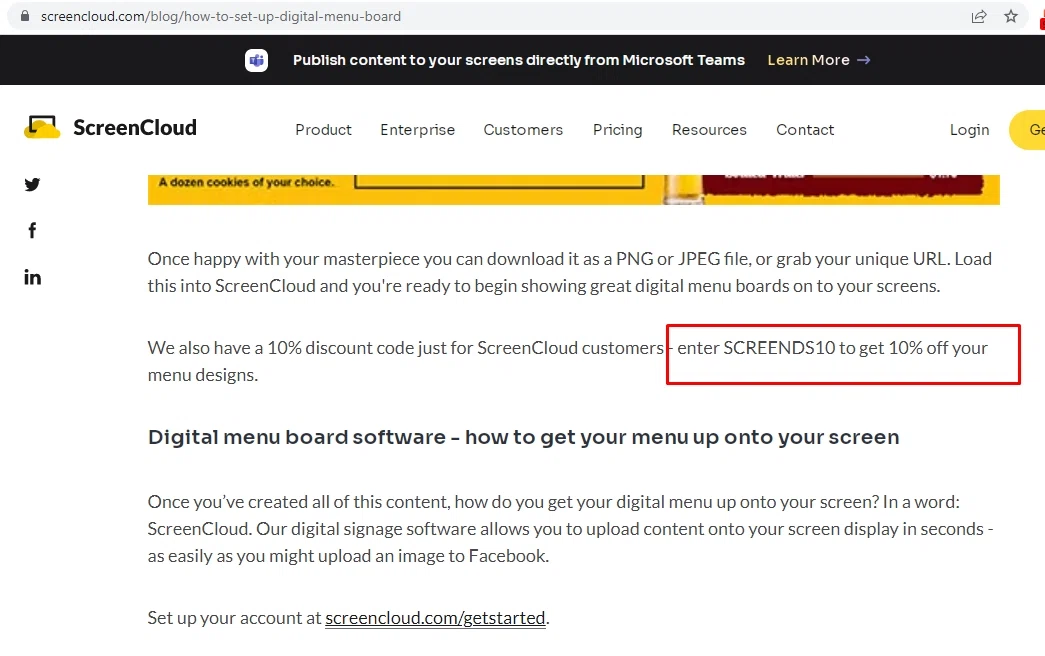The height and width of the screenshot is (656, 1045).
Task: Click the Facebook share icon
Action: [32, 231]
